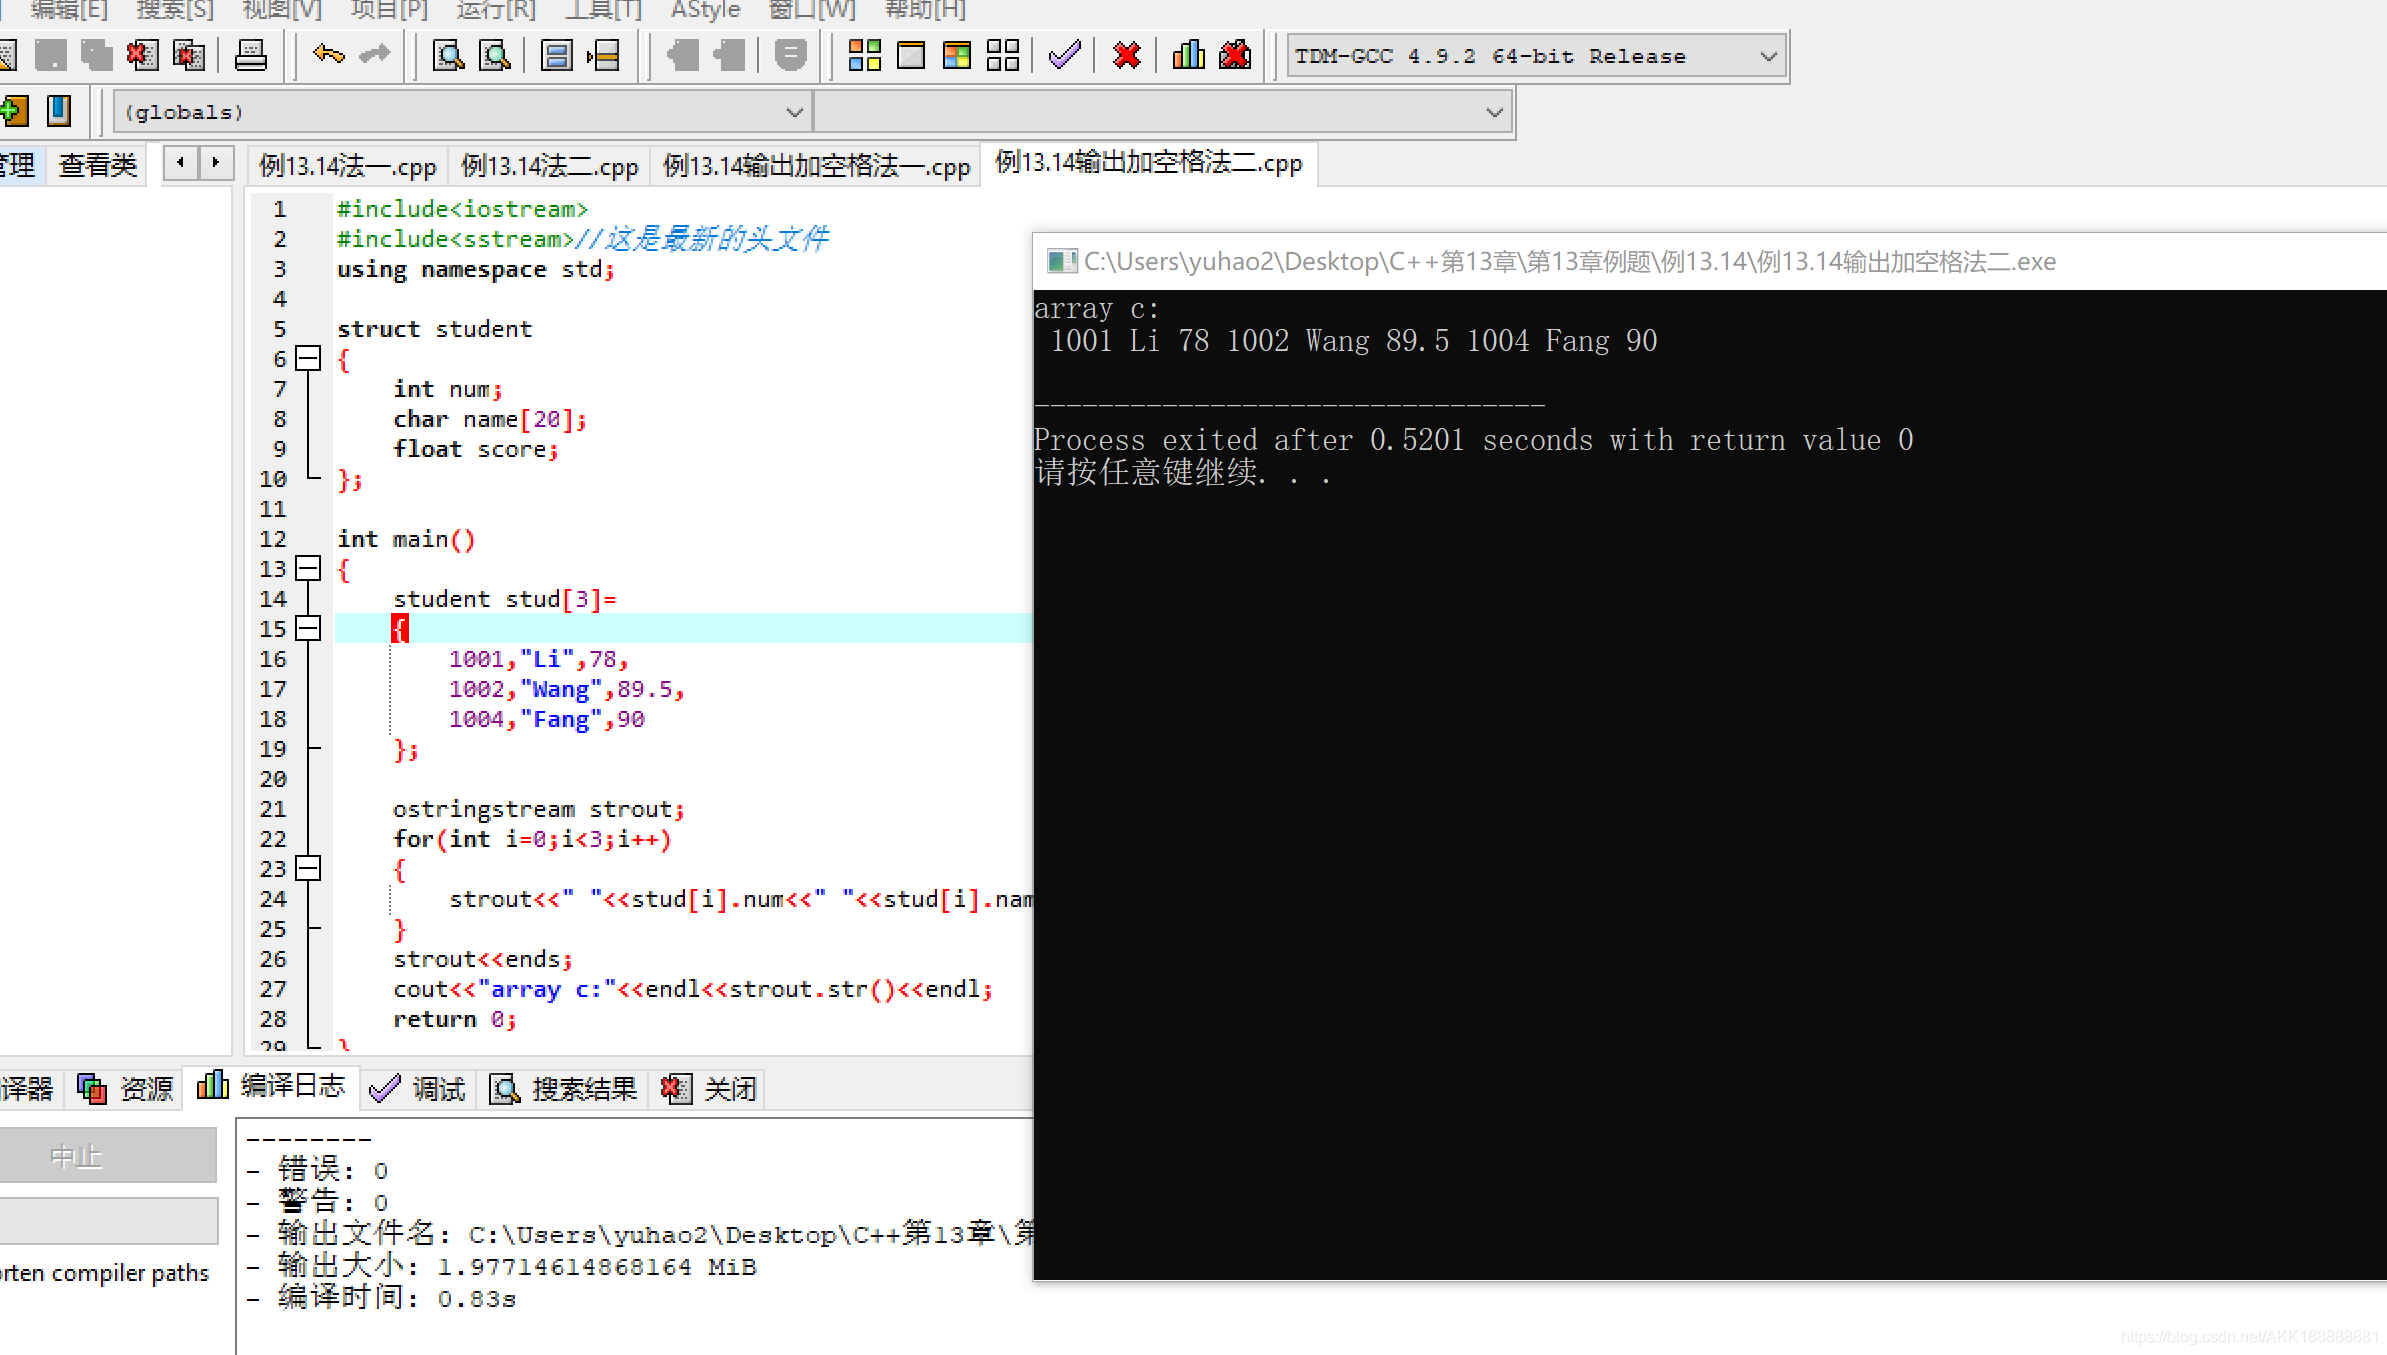This screenshot has height=1355, width=2387.
Task: Click line number 20 in the gutter
Action: click(273, 779)
